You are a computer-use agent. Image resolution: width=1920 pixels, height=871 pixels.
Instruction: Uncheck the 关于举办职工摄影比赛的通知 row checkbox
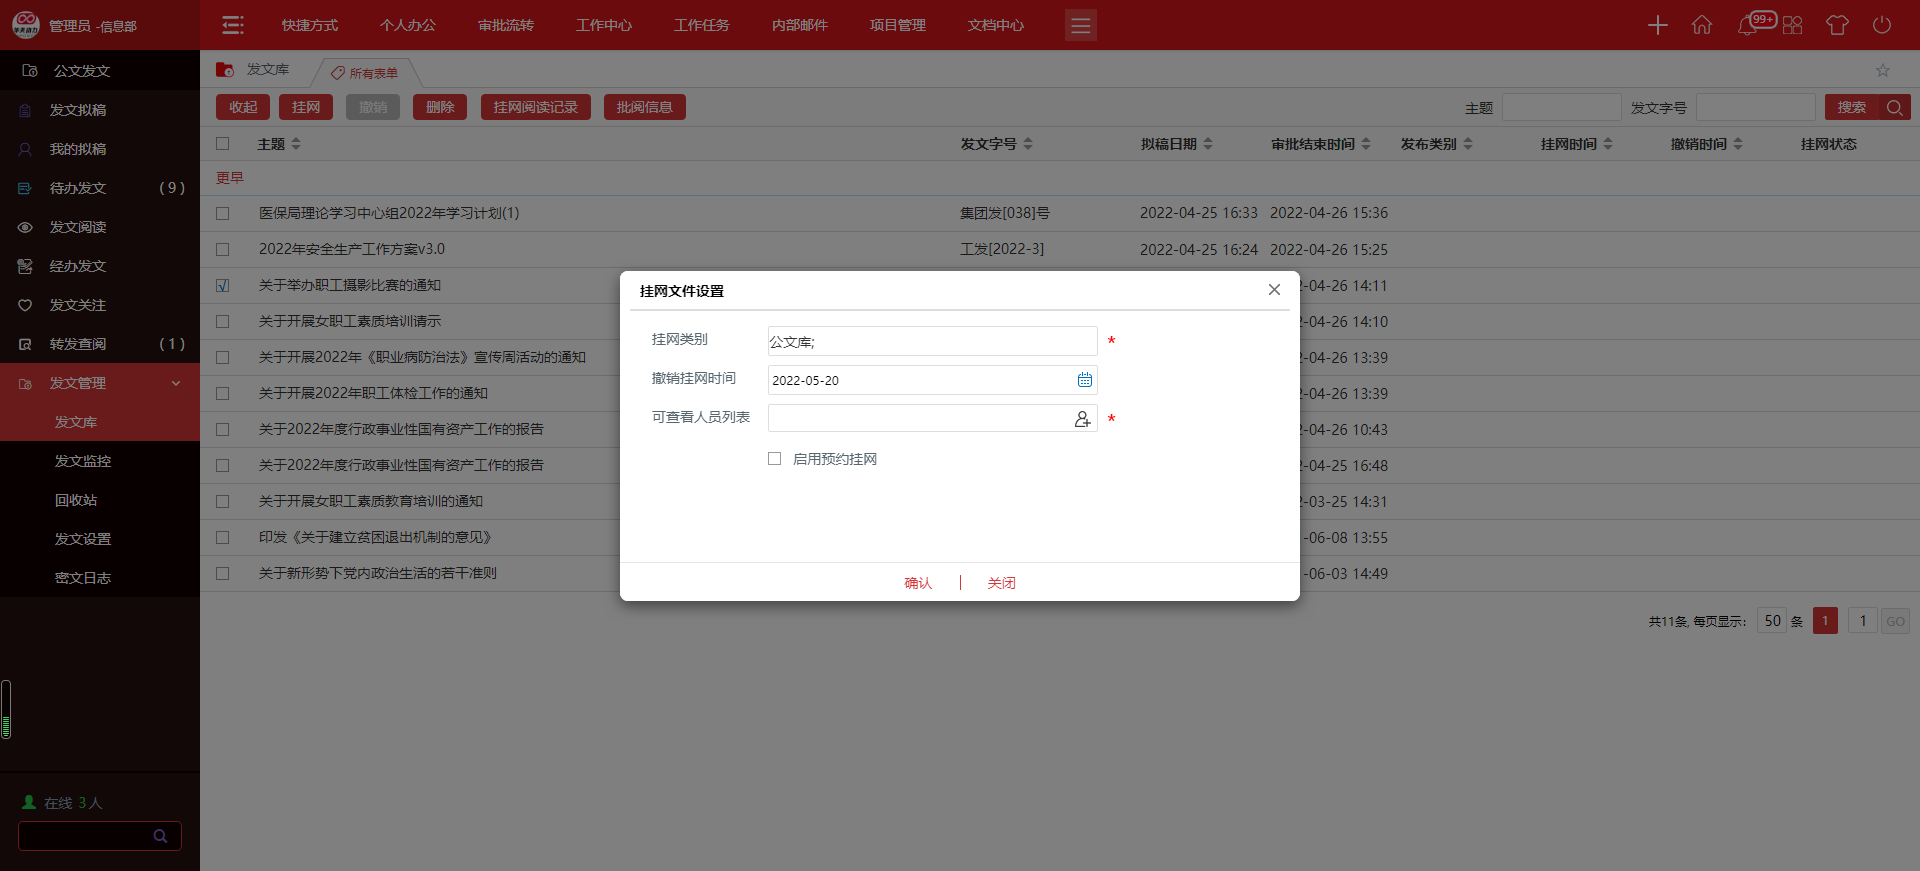[x=223, y=286]
